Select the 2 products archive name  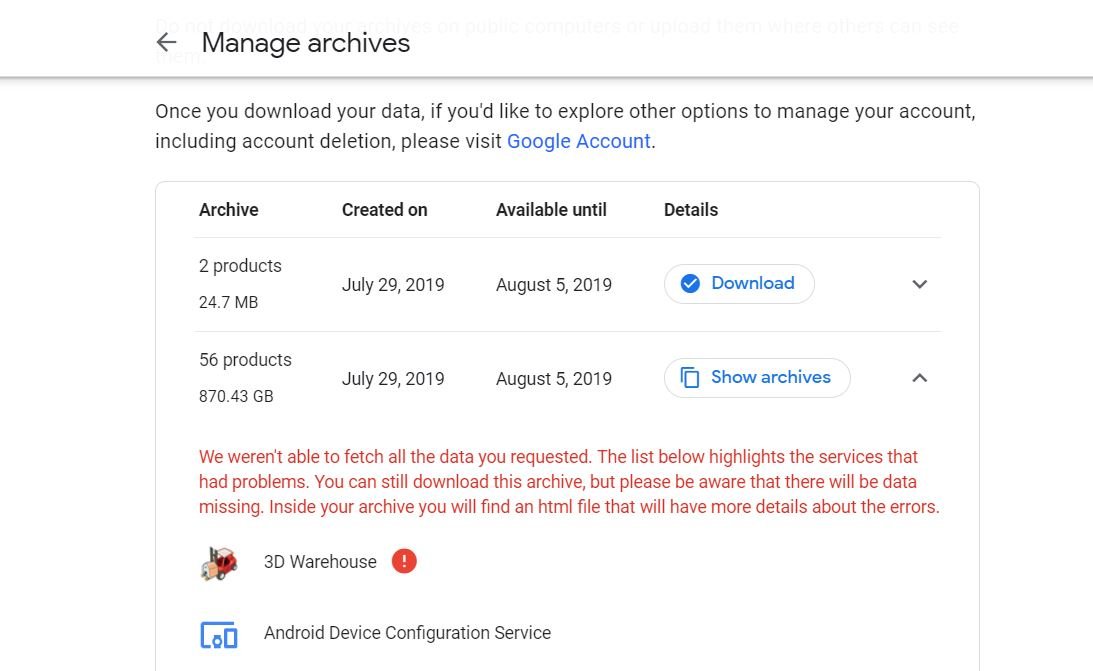click(240, 266)
